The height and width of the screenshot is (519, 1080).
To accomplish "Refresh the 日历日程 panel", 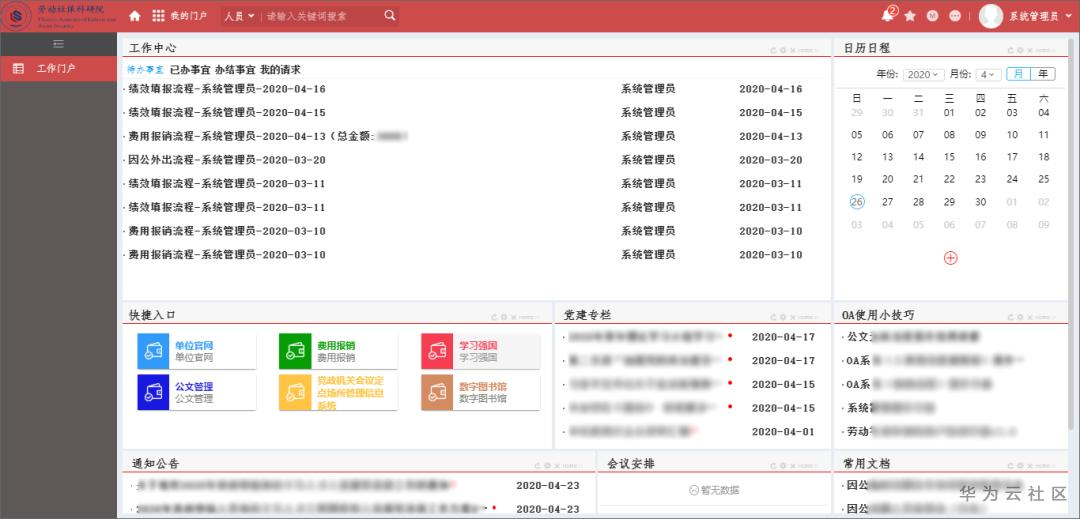I will [x=1010, y=50].
